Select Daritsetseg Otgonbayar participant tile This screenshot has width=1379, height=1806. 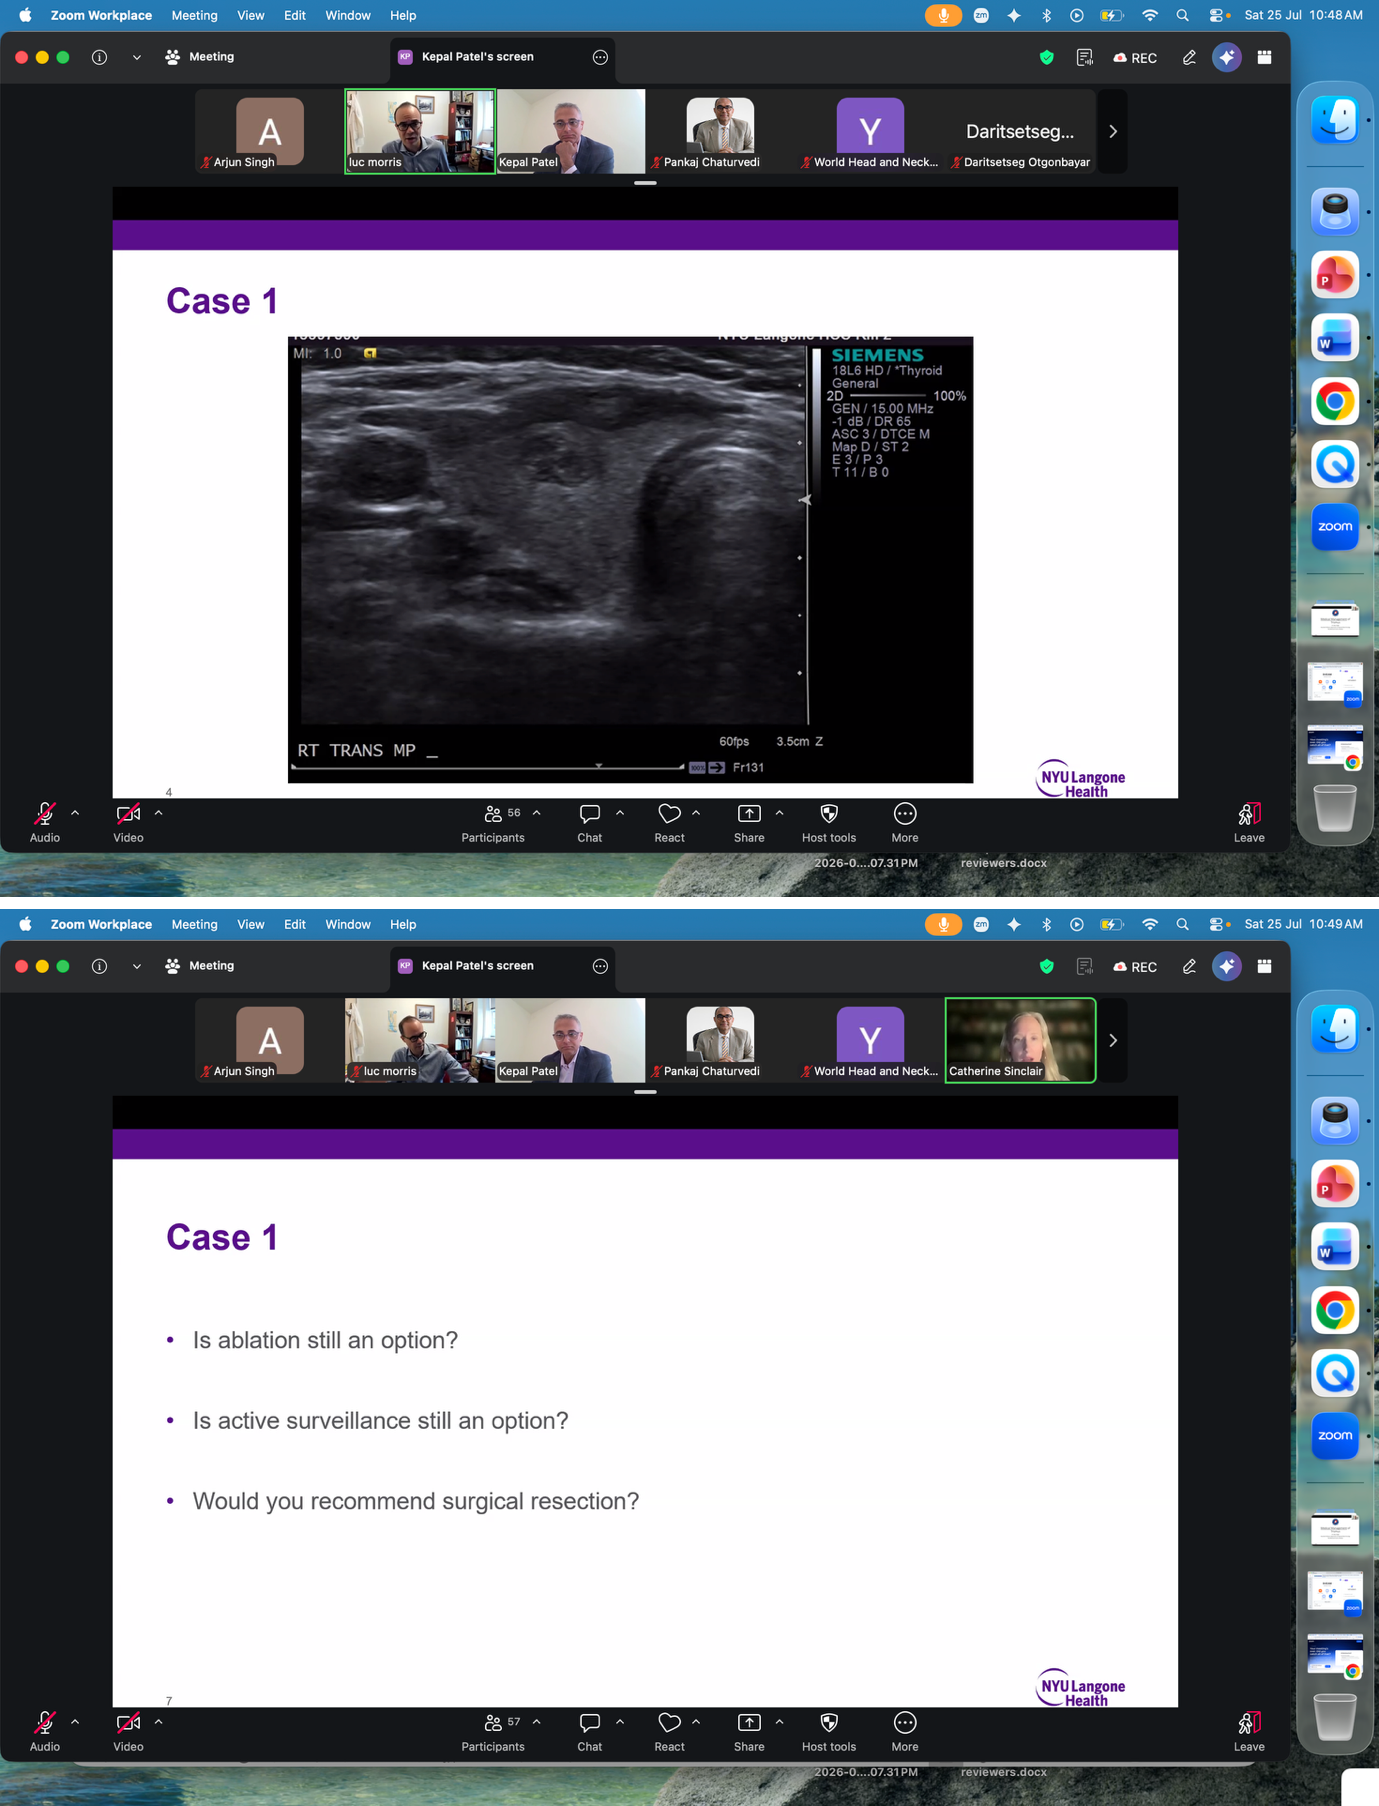1020,132
